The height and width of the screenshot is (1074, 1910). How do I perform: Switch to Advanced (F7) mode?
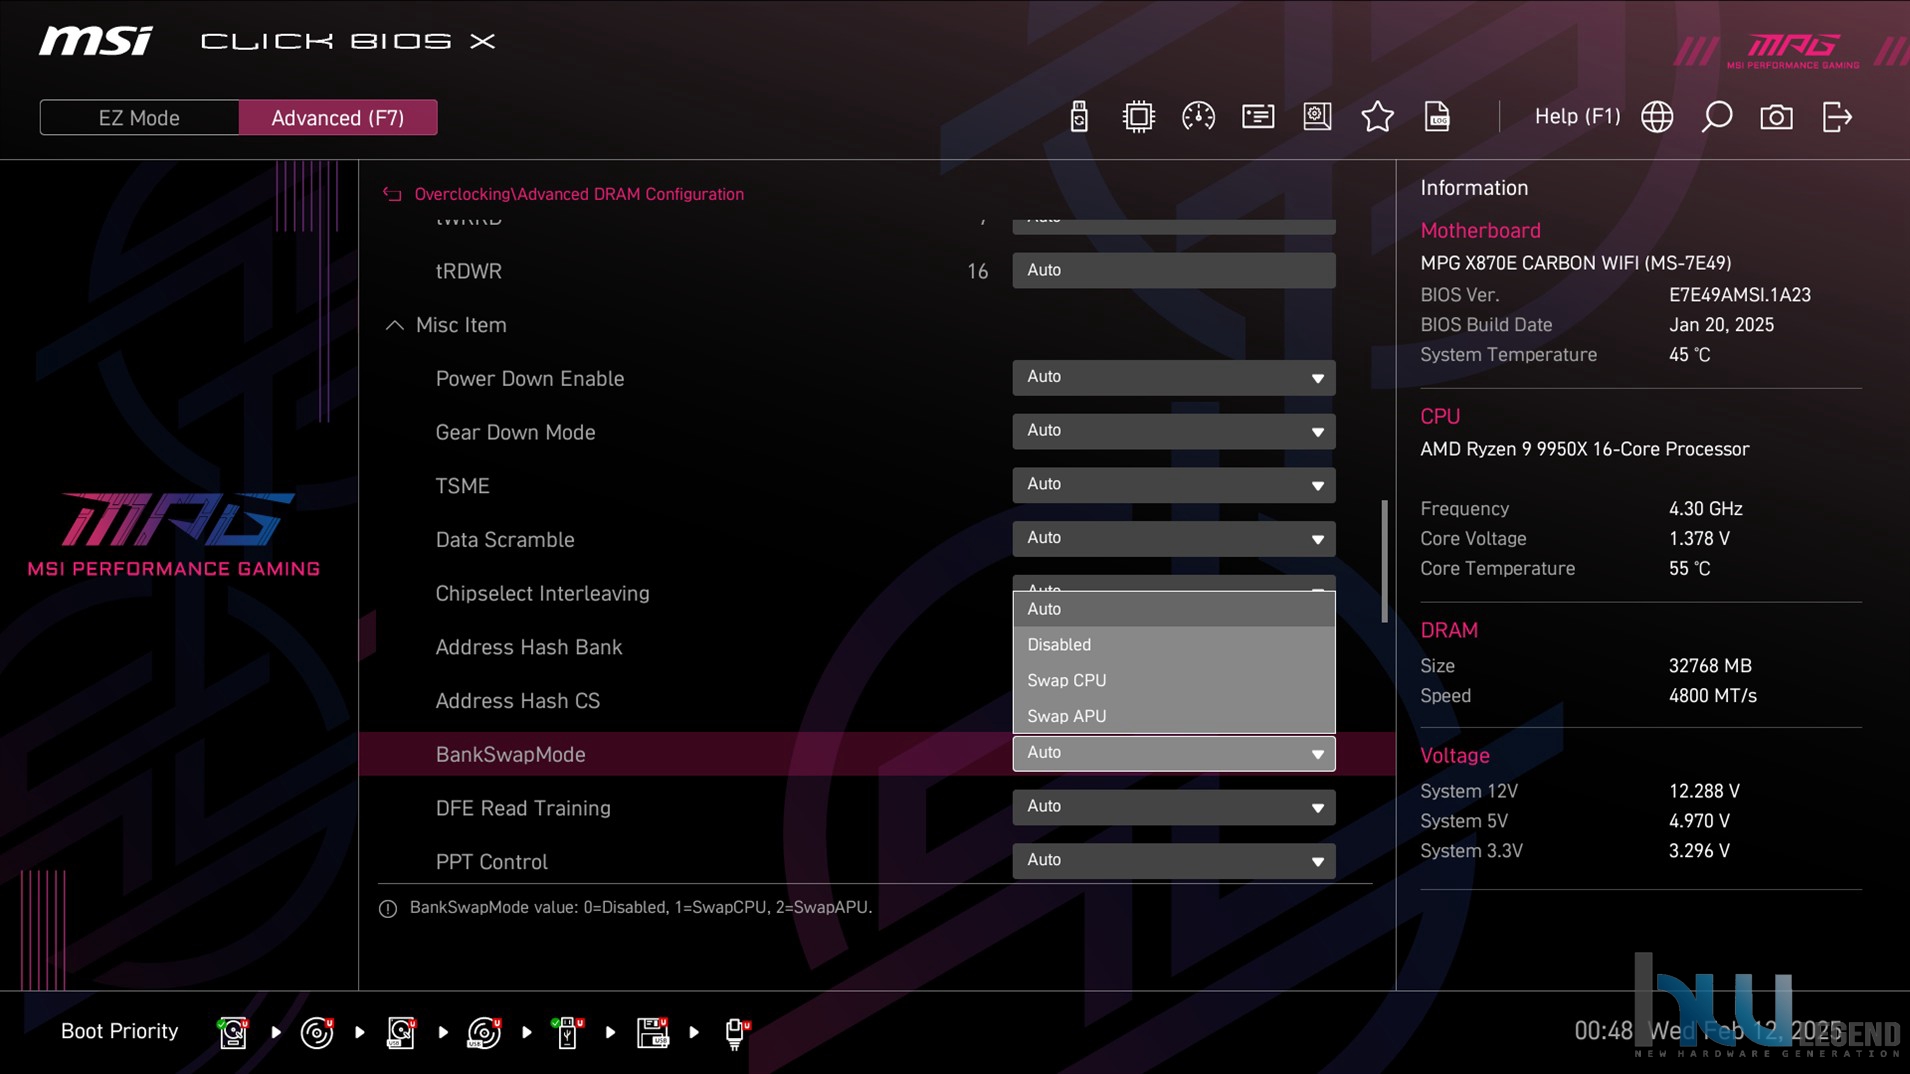[x=338, y=118]
